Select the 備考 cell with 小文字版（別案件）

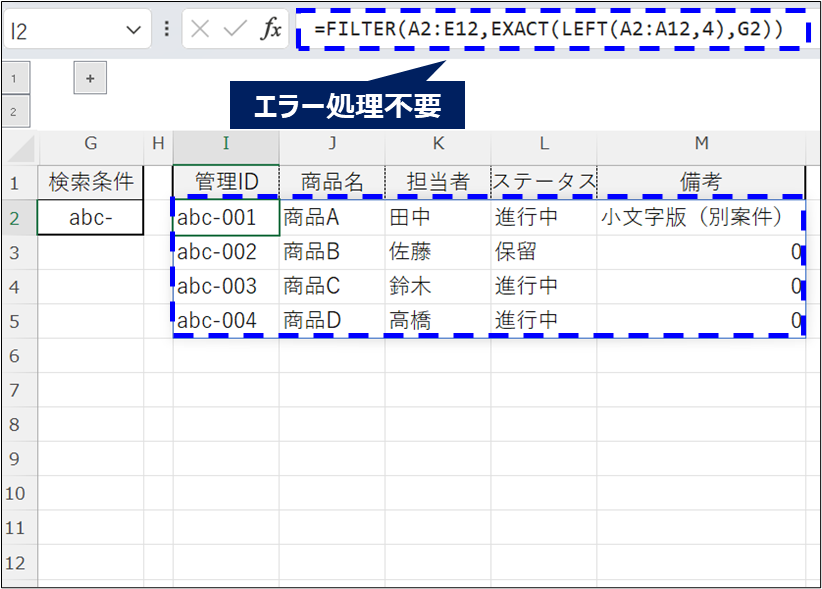pyautogui.click(x=701, y=217)
